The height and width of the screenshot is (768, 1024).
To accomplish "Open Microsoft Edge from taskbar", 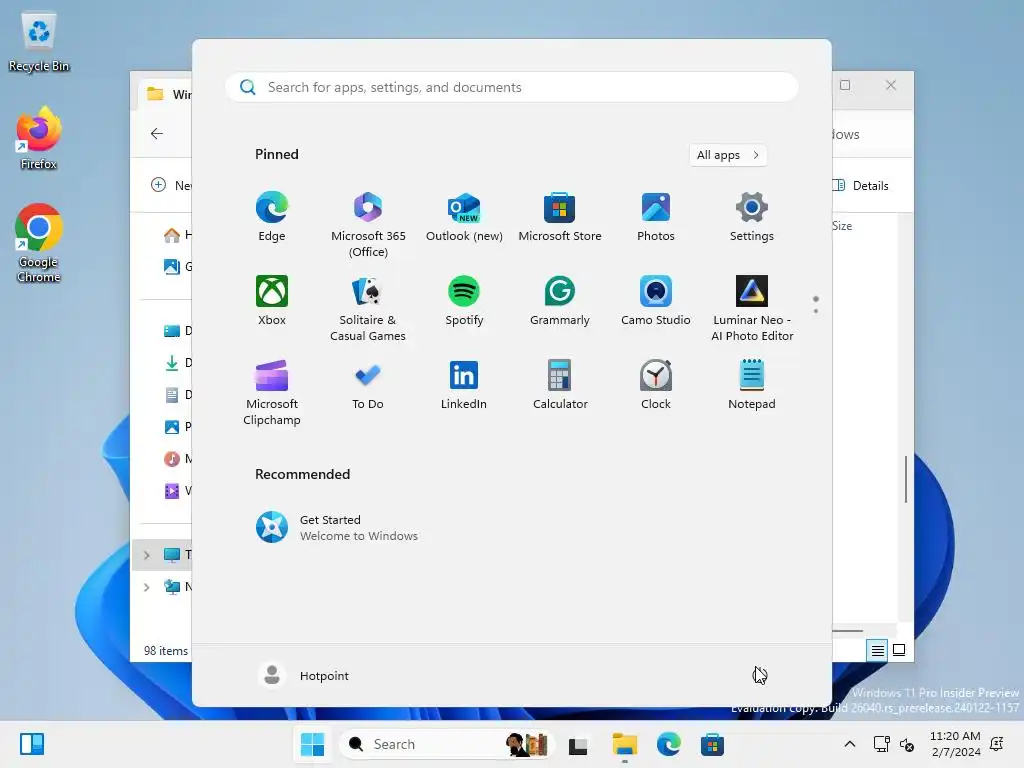I will 668,744.
